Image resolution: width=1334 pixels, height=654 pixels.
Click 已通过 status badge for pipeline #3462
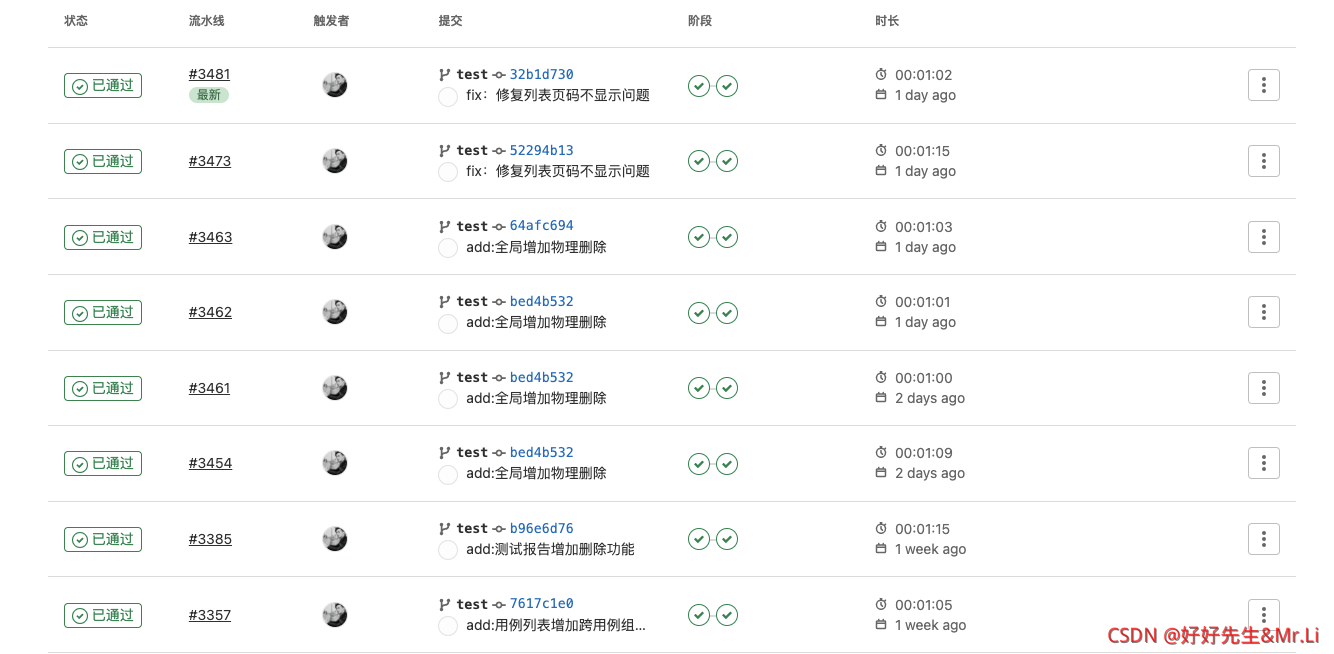tap(103, 312)
